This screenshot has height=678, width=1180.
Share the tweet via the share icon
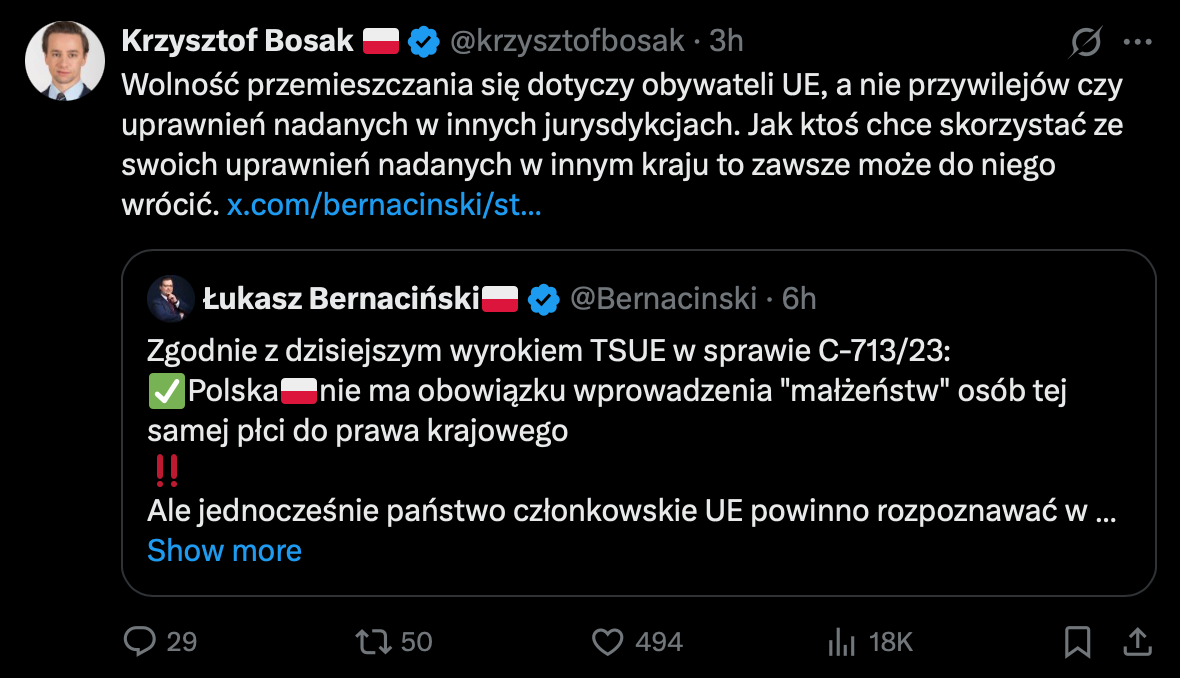1136,643
